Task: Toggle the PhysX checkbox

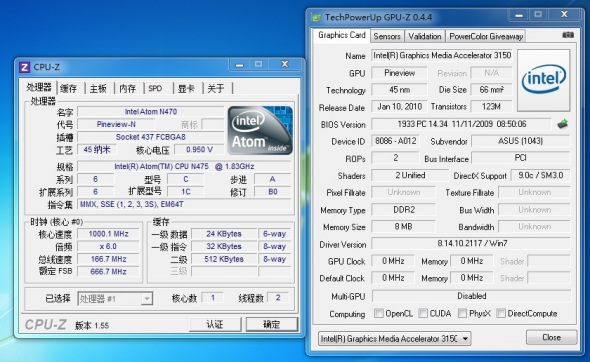Action: click(462, 313)
